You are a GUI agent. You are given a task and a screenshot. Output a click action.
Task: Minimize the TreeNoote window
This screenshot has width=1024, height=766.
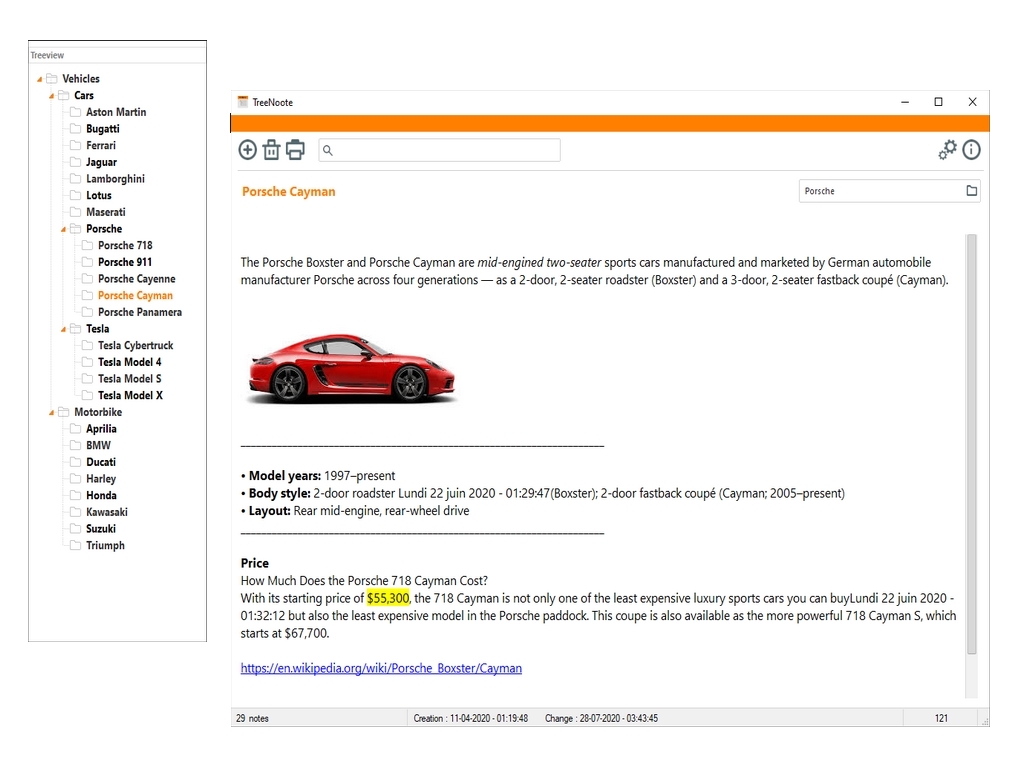(x=905, y=102)
